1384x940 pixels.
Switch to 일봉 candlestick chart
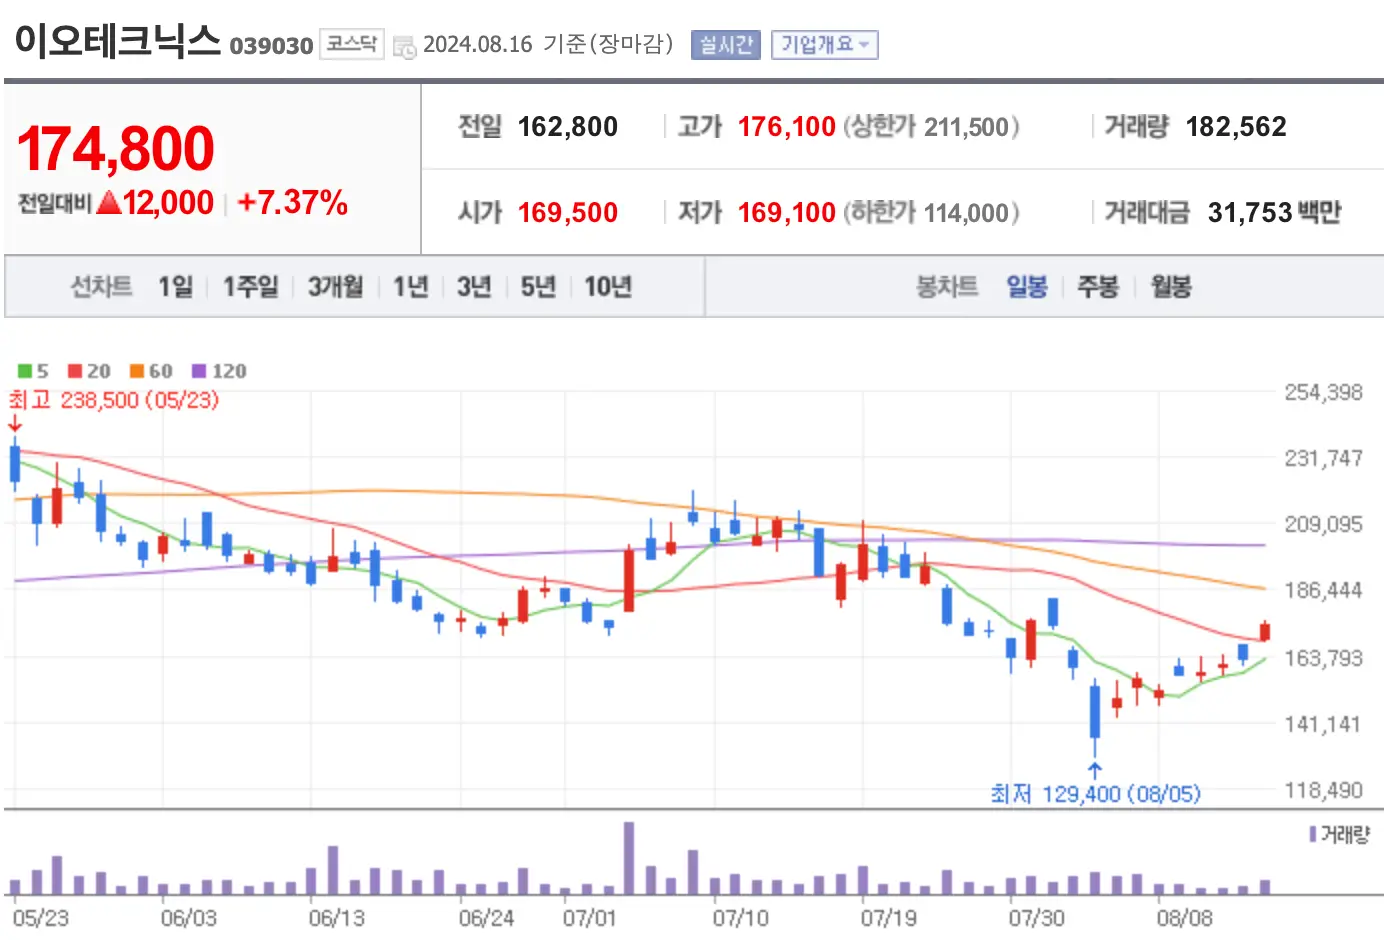1027,287
